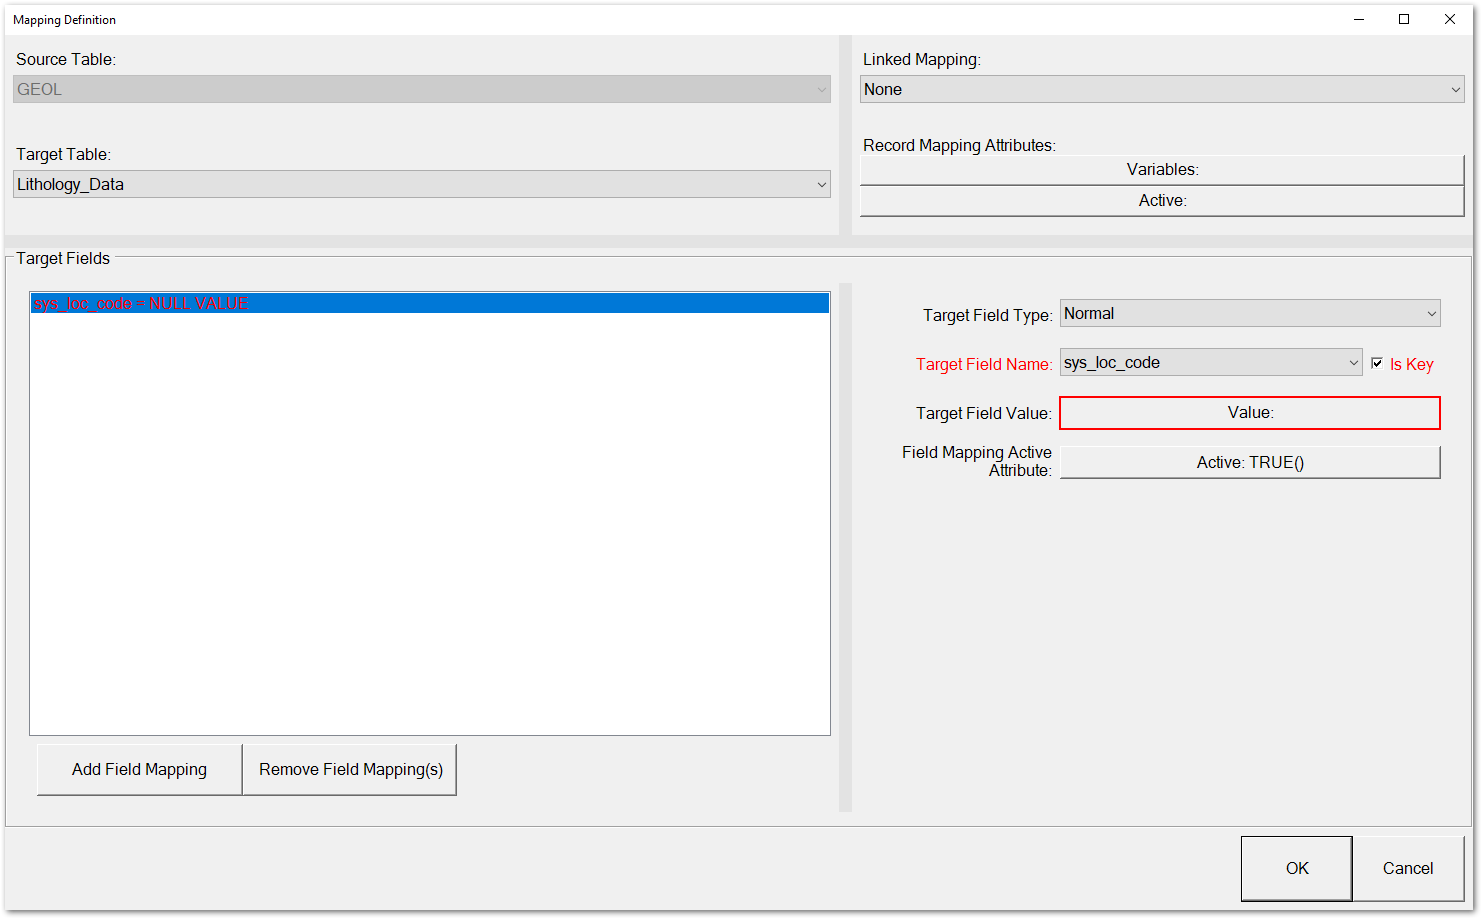The image size is (1482, 919).
Task: Confirm with the OK button
Action: (1297, 868)
